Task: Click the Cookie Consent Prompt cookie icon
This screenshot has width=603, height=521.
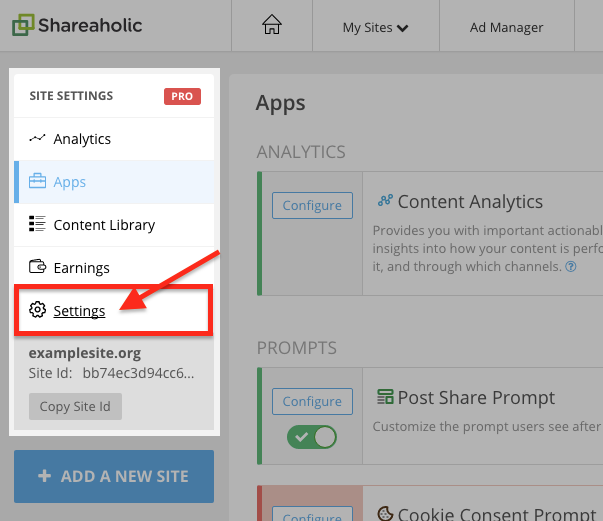Action: tap(385, 514)
